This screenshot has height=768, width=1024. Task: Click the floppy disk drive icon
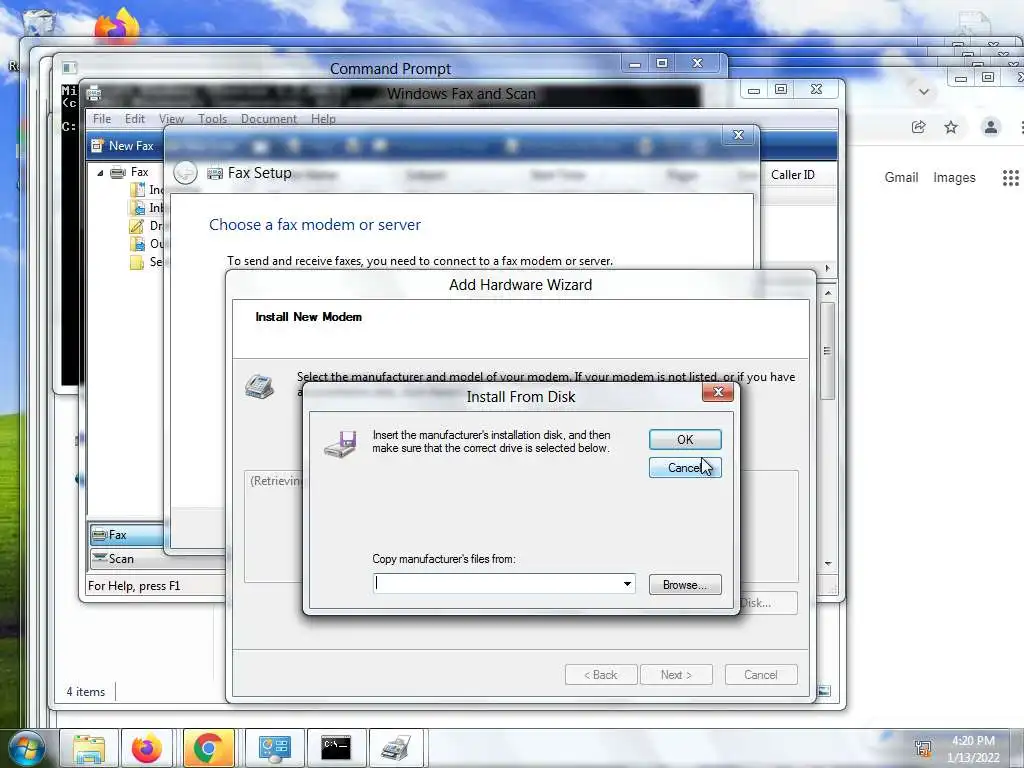[341, 444]
